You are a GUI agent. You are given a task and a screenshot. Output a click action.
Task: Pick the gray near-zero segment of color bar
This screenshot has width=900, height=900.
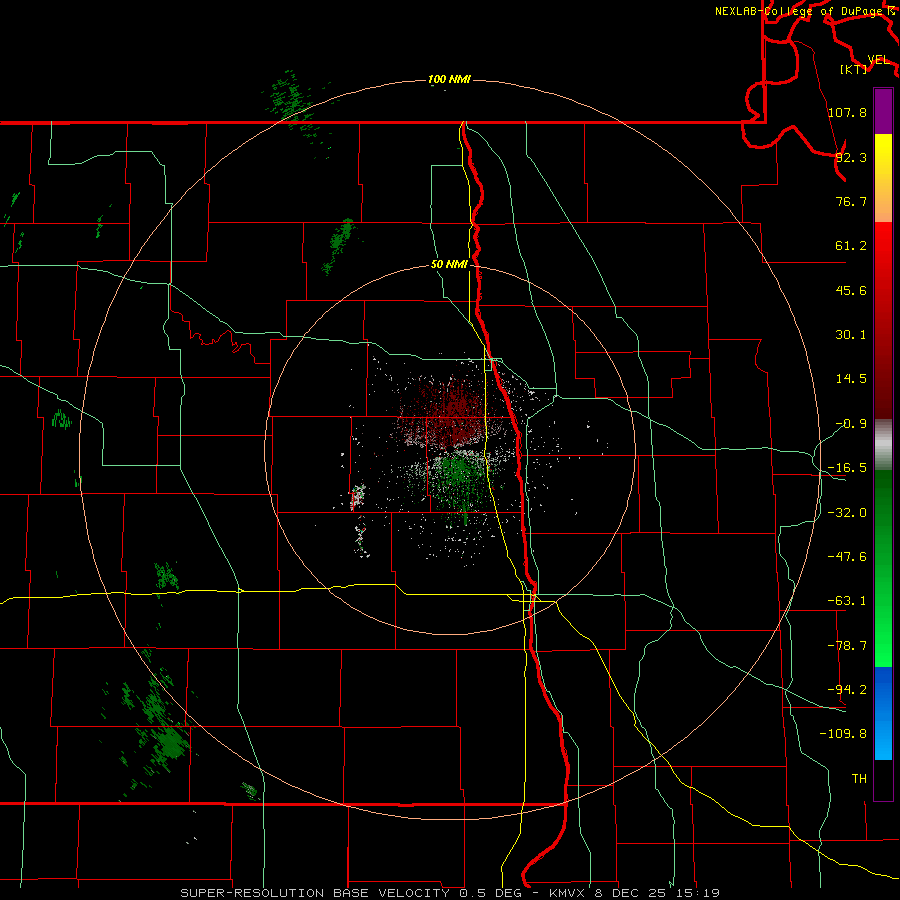click(883, 444)
